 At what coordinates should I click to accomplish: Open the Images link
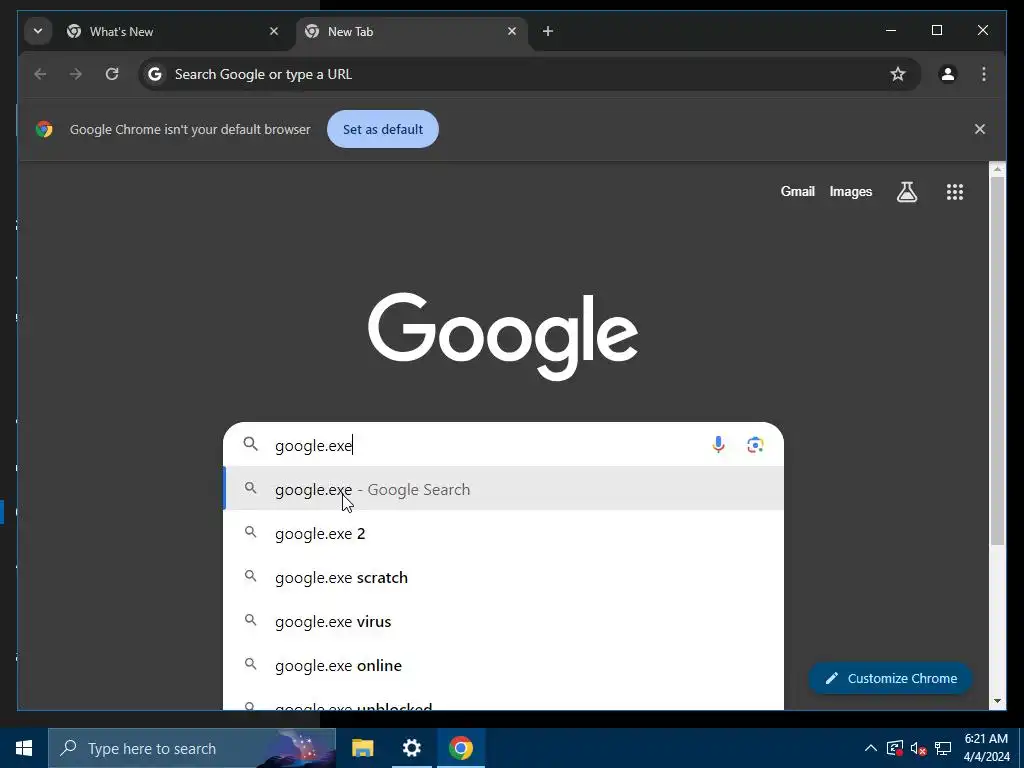850,191
